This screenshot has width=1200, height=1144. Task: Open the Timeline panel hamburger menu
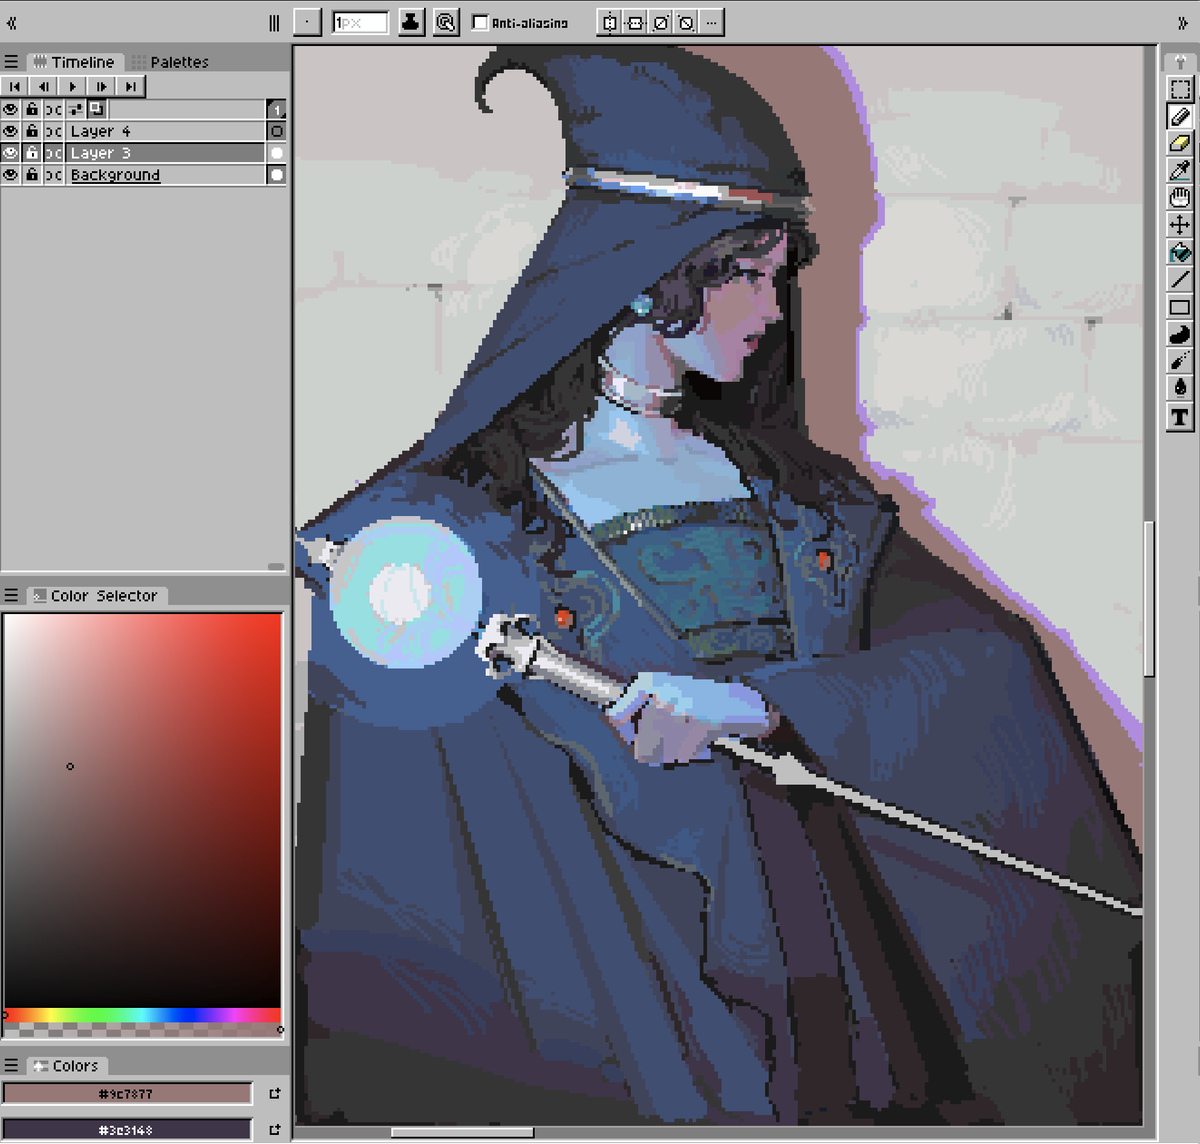pos(11,62)
